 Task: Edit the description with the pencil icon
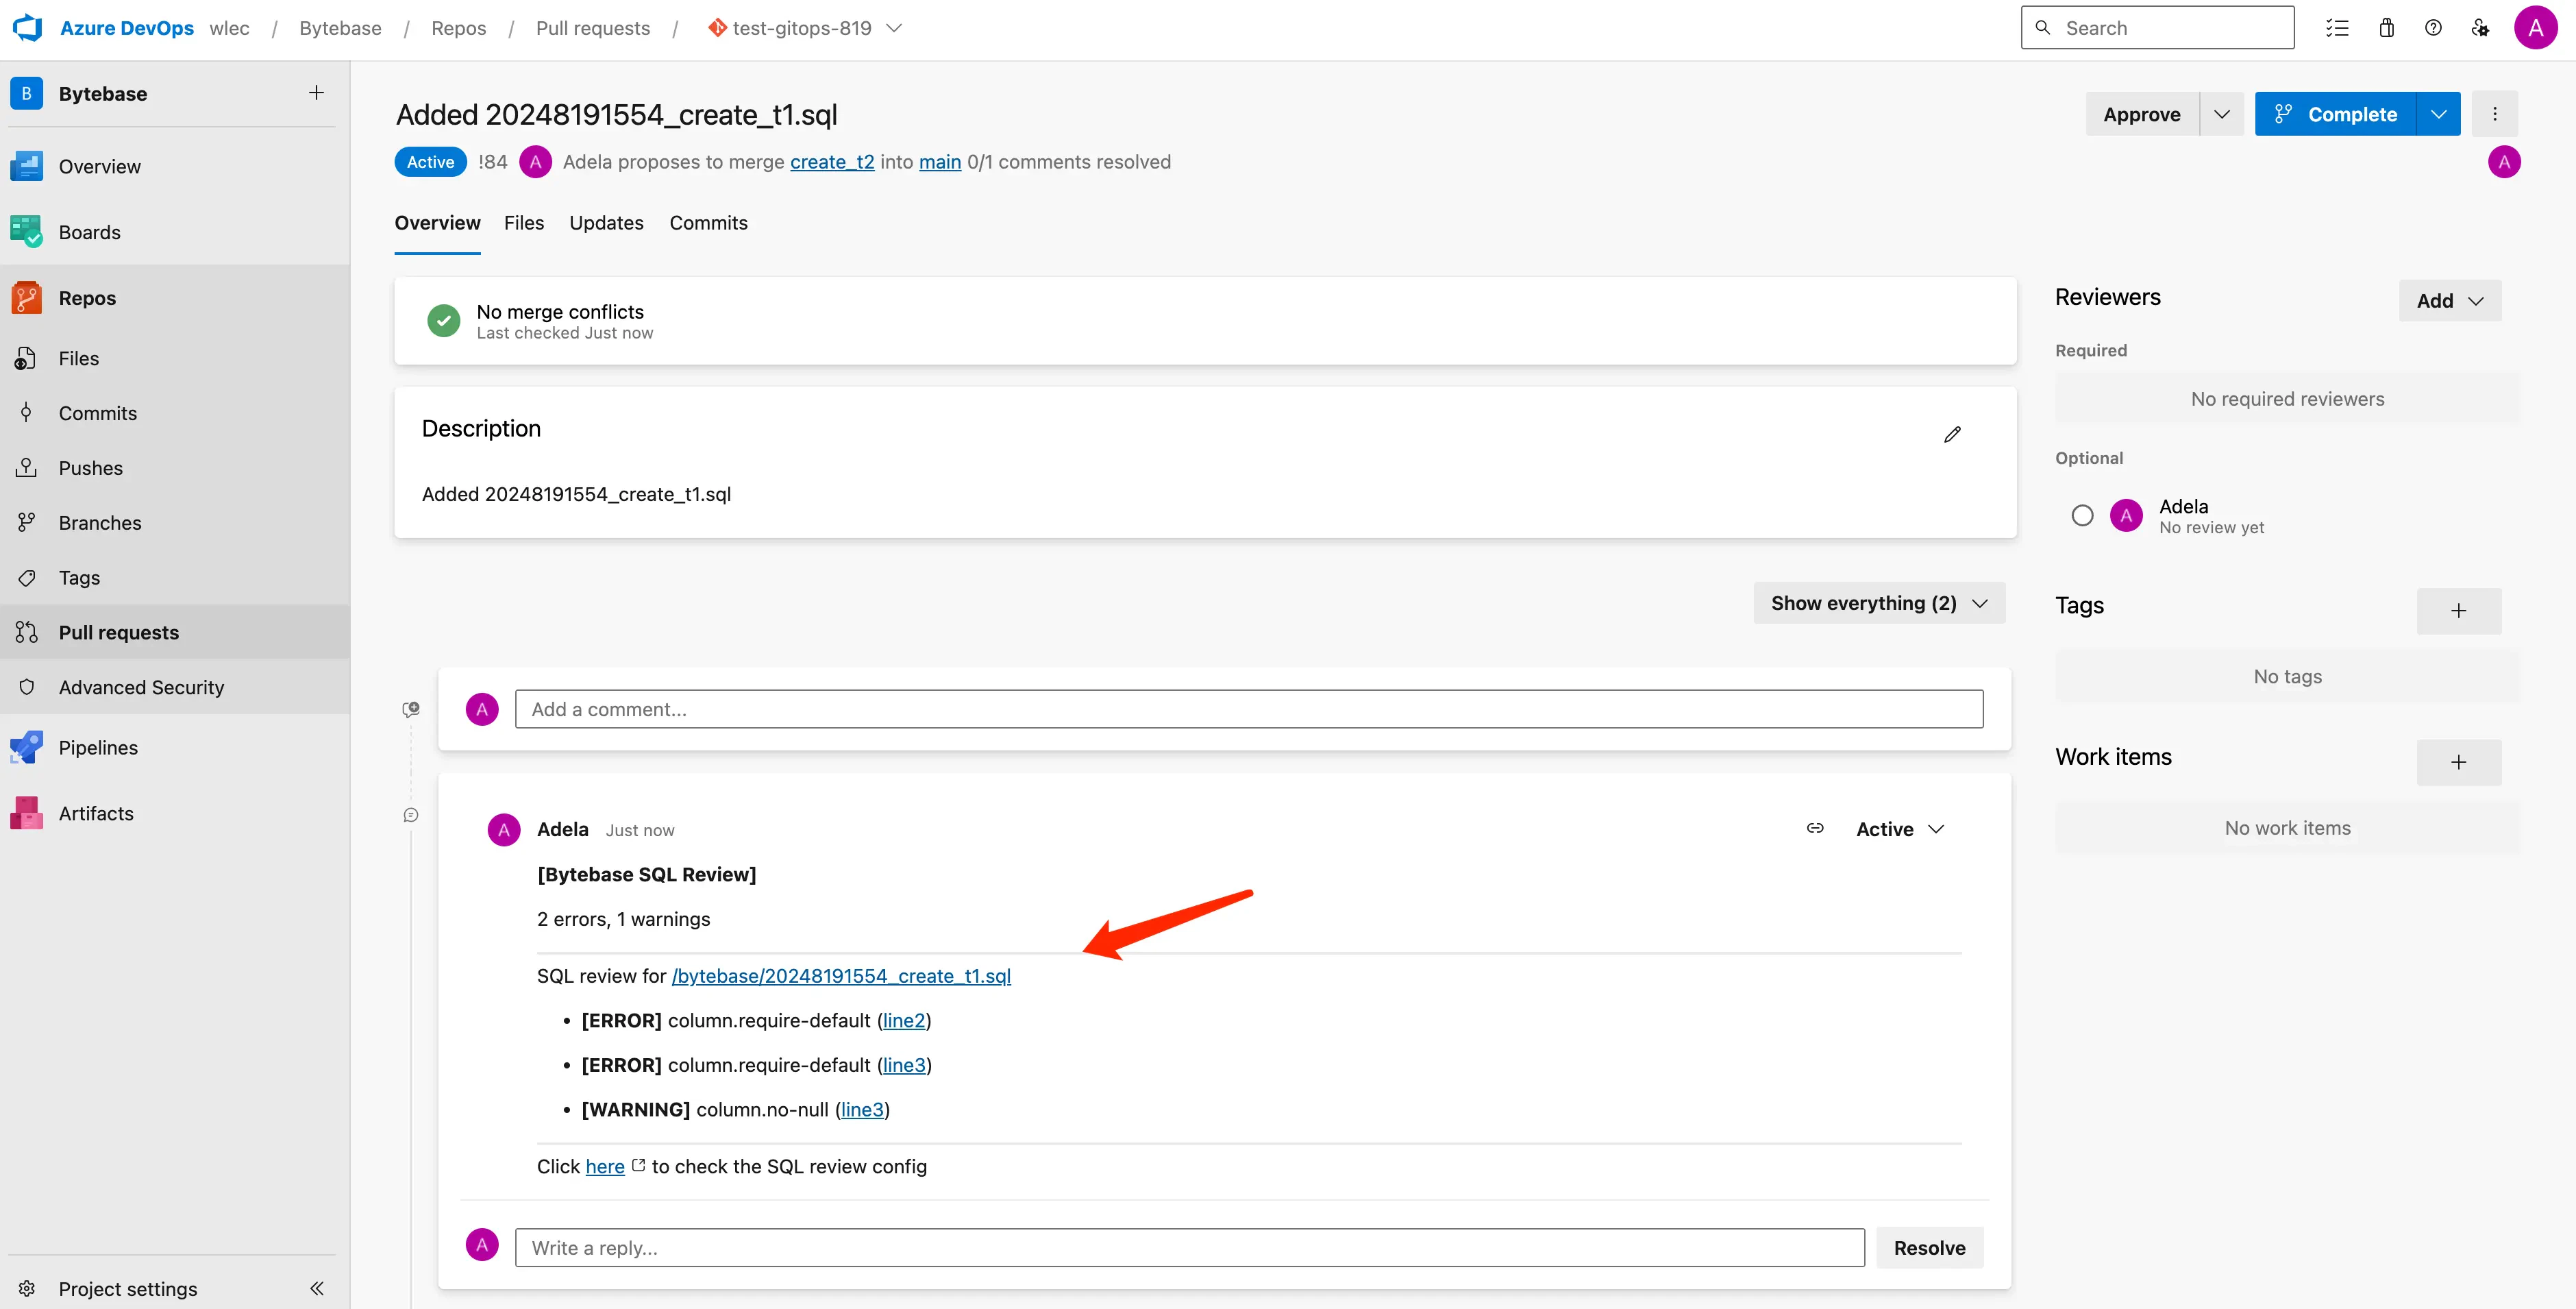click(x=1952, y=434)
